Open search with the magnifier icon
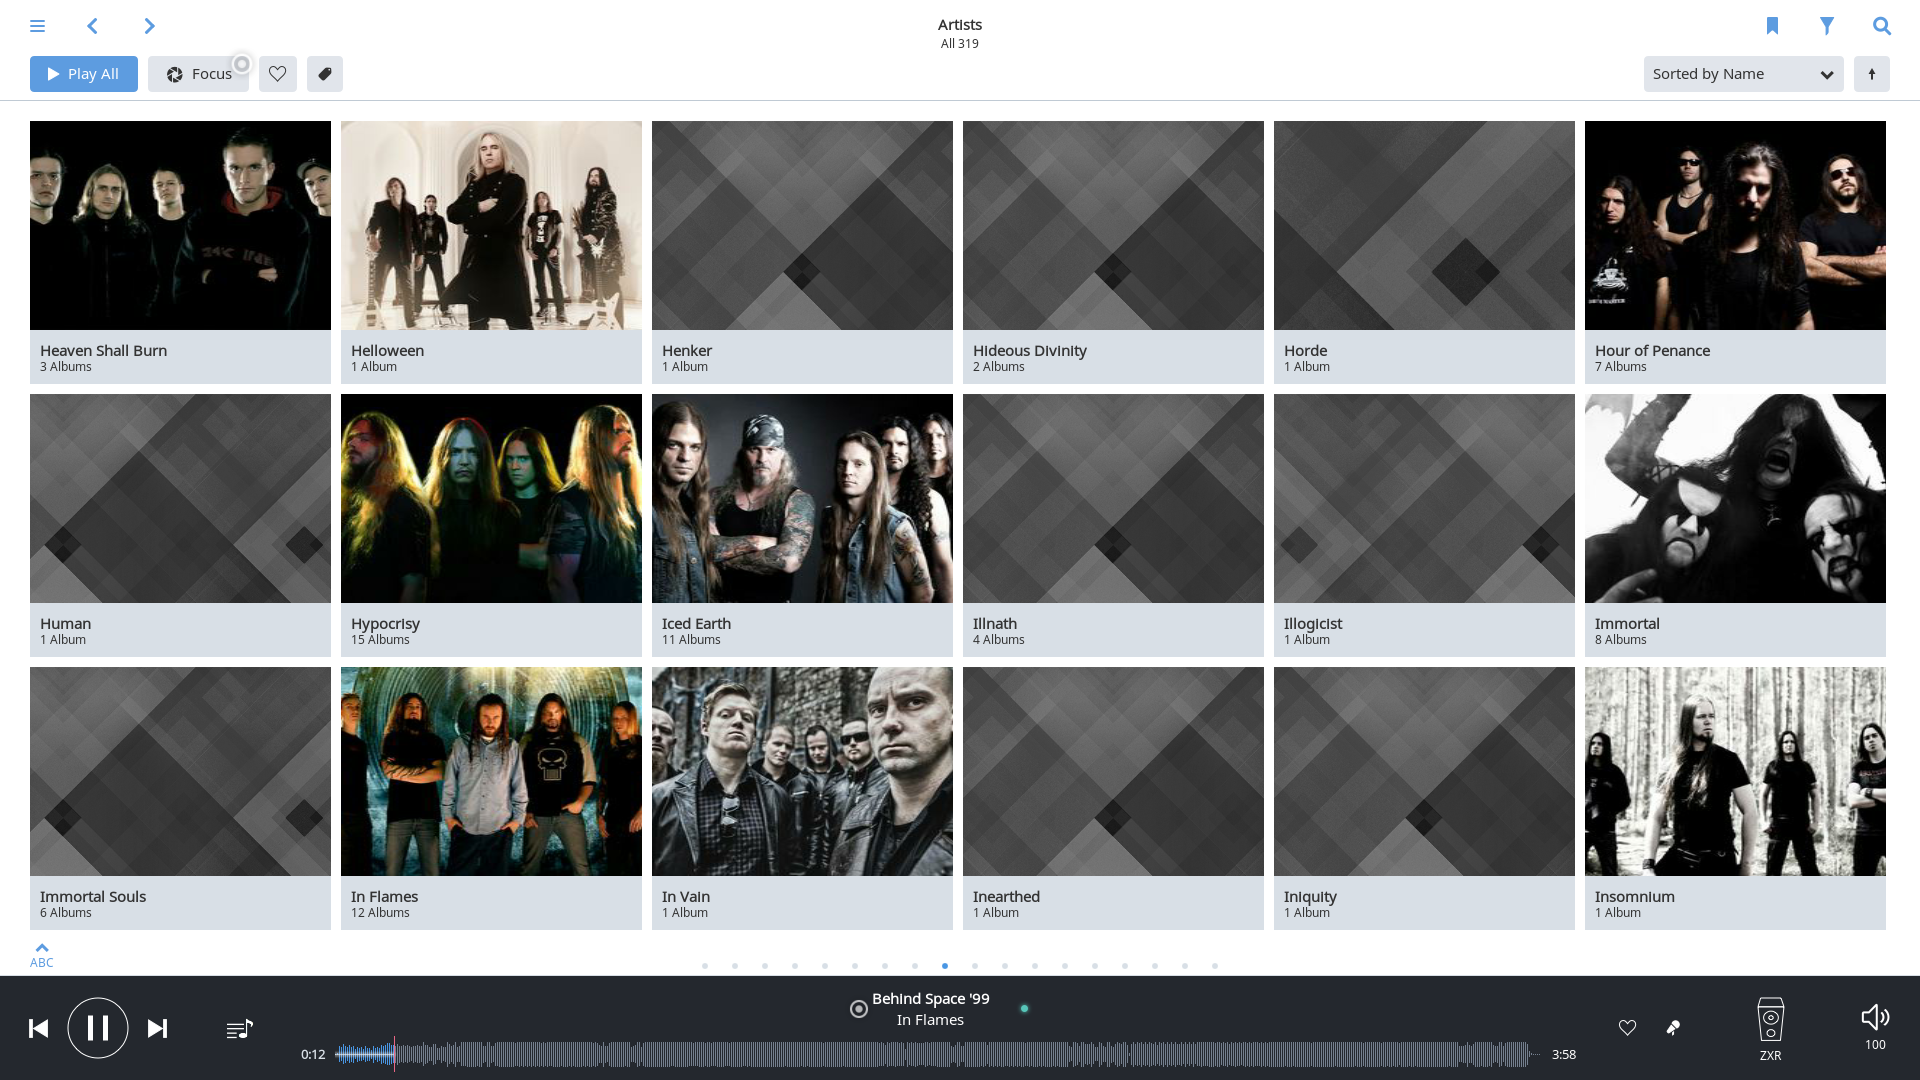Image resolution: width=1920 pixels, height=1080 pixels. (x=1882, y=26)
